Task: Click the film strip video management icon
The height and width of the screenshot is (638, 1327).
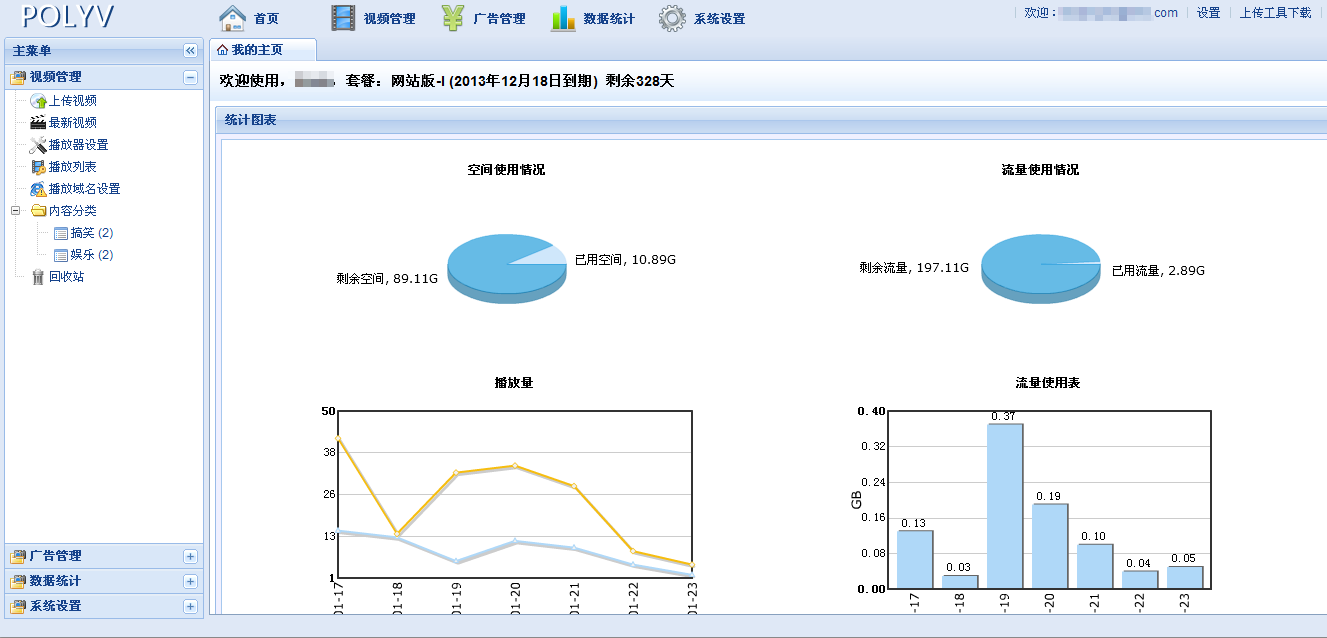Action: tap(343, 18)
